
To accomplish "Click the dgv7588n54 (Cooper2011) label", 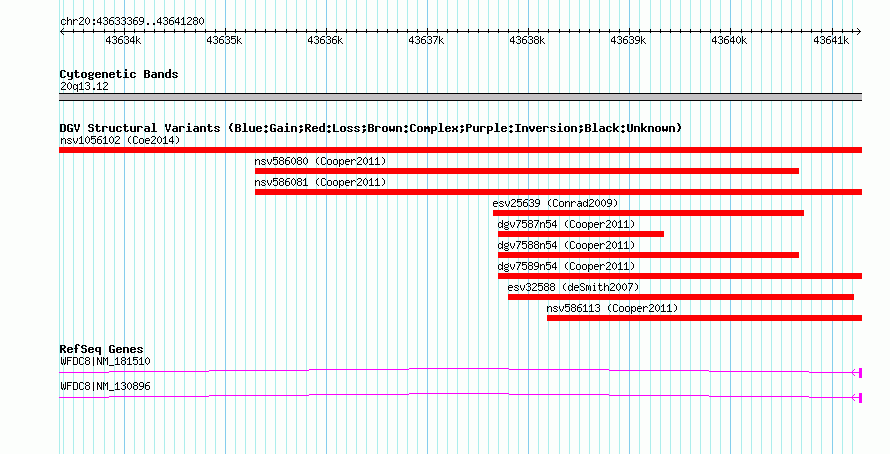I will point(566,245).
